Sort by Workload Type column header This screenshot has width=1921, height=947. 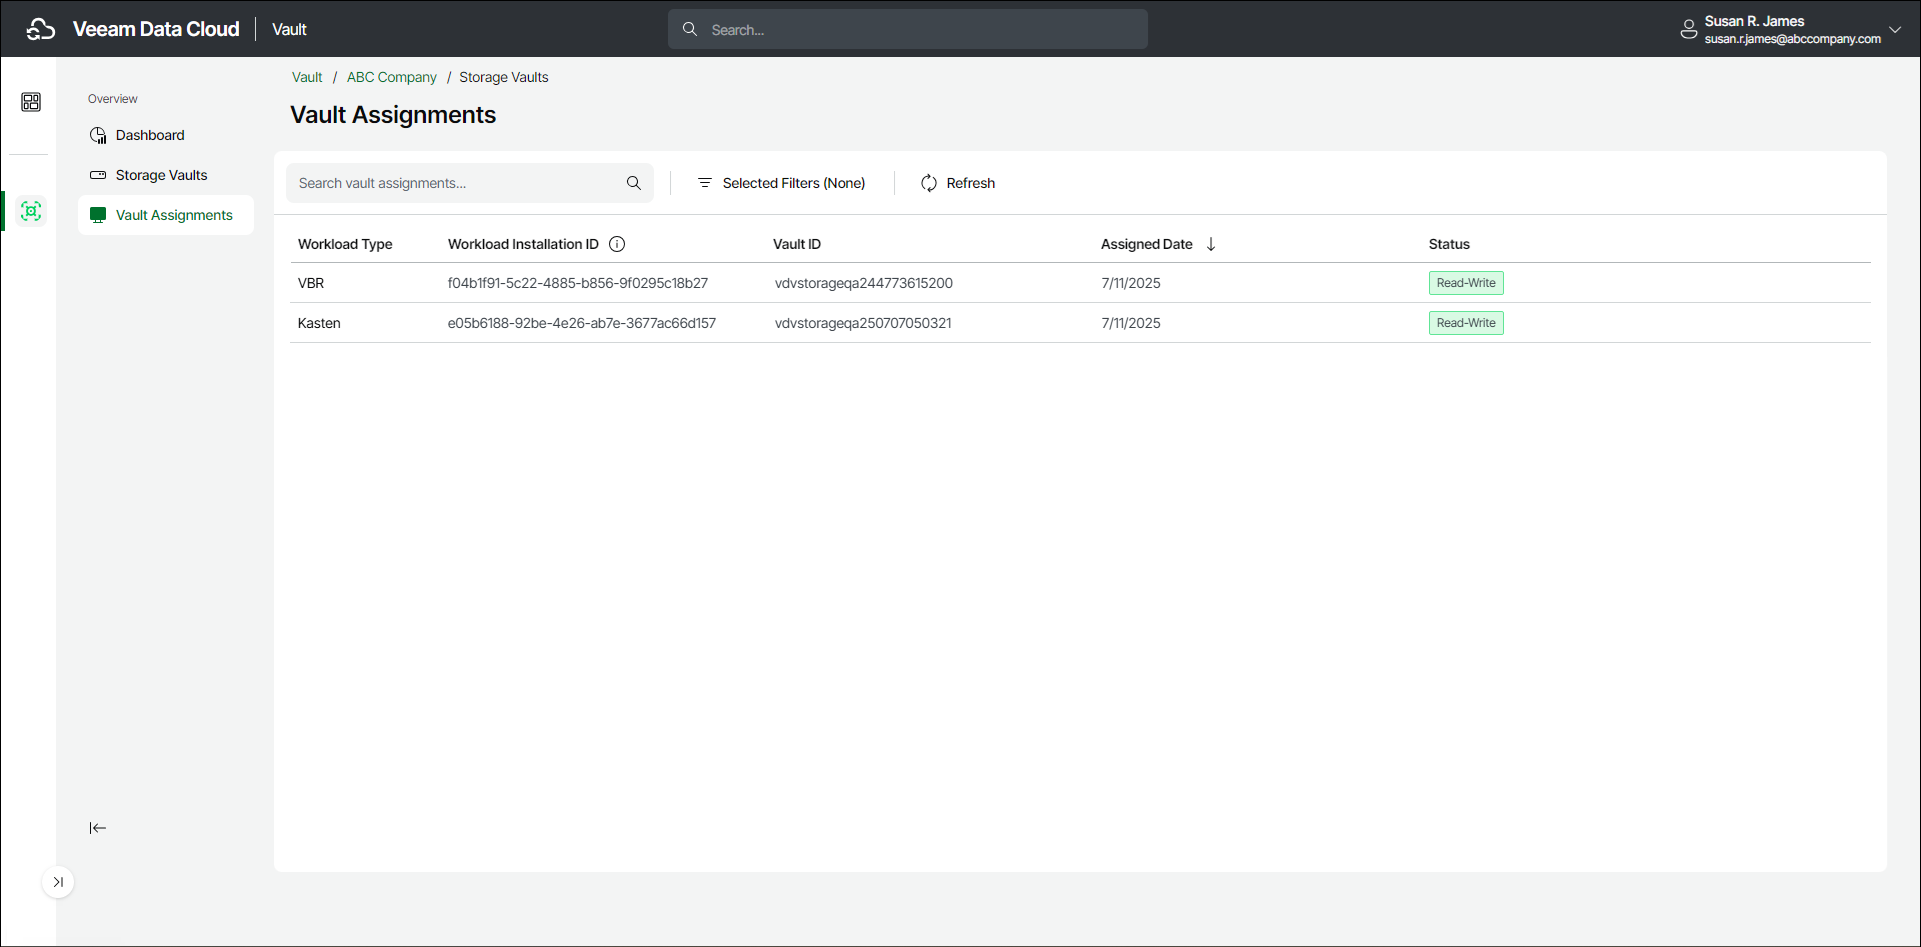click(x=345, y=244)
